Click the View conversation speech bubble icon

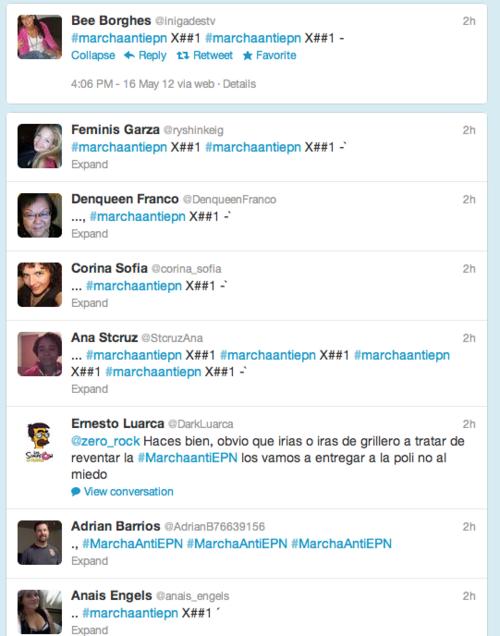(x=75, y=492)
